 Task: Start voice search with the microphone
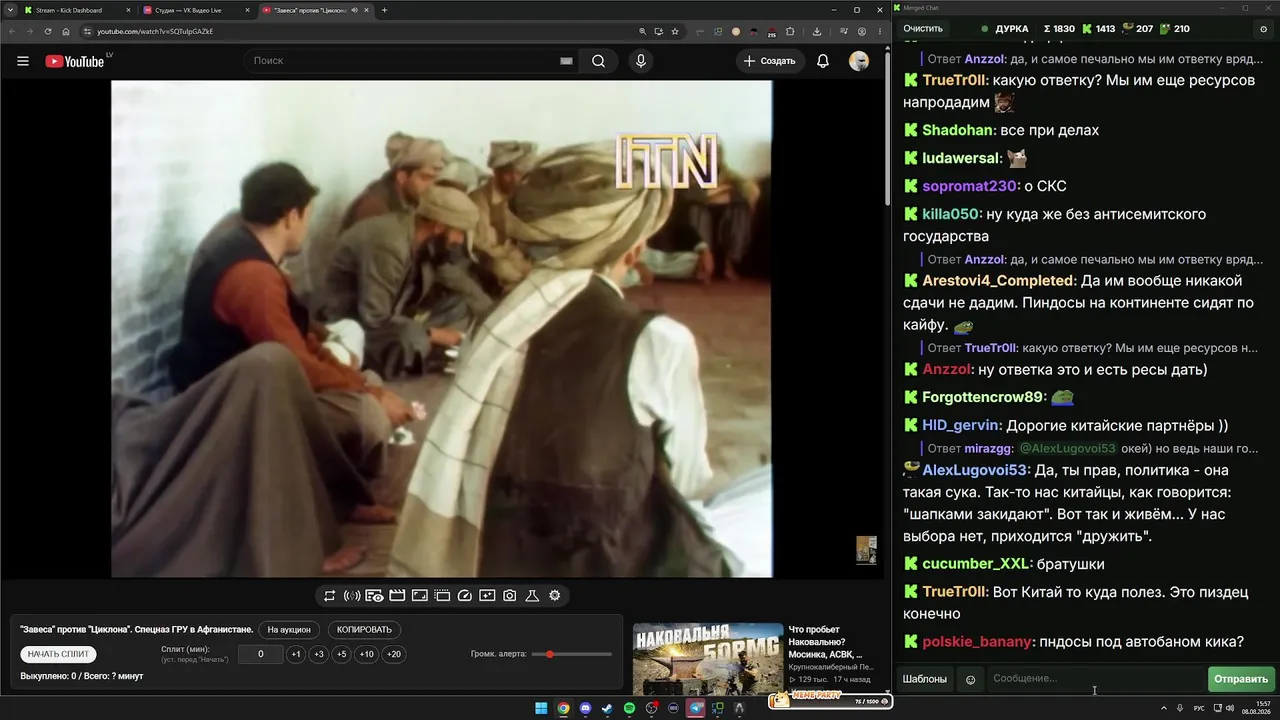[641, 61]
